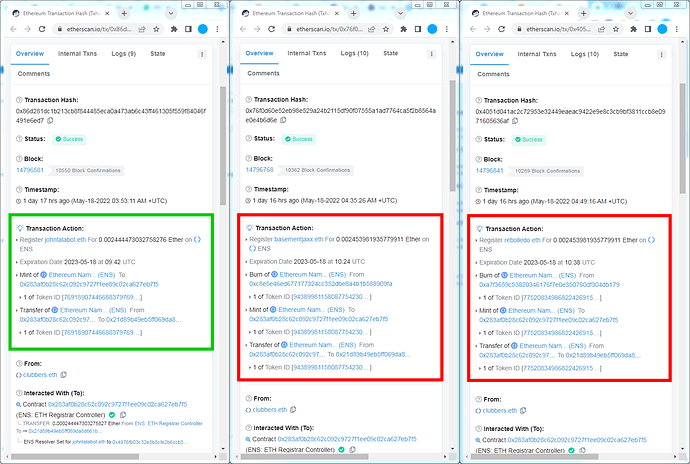This screenshot has height=464, width=690.
Task: Click the Block help icon in rebolledo.eth window
Action: [478, 159]
